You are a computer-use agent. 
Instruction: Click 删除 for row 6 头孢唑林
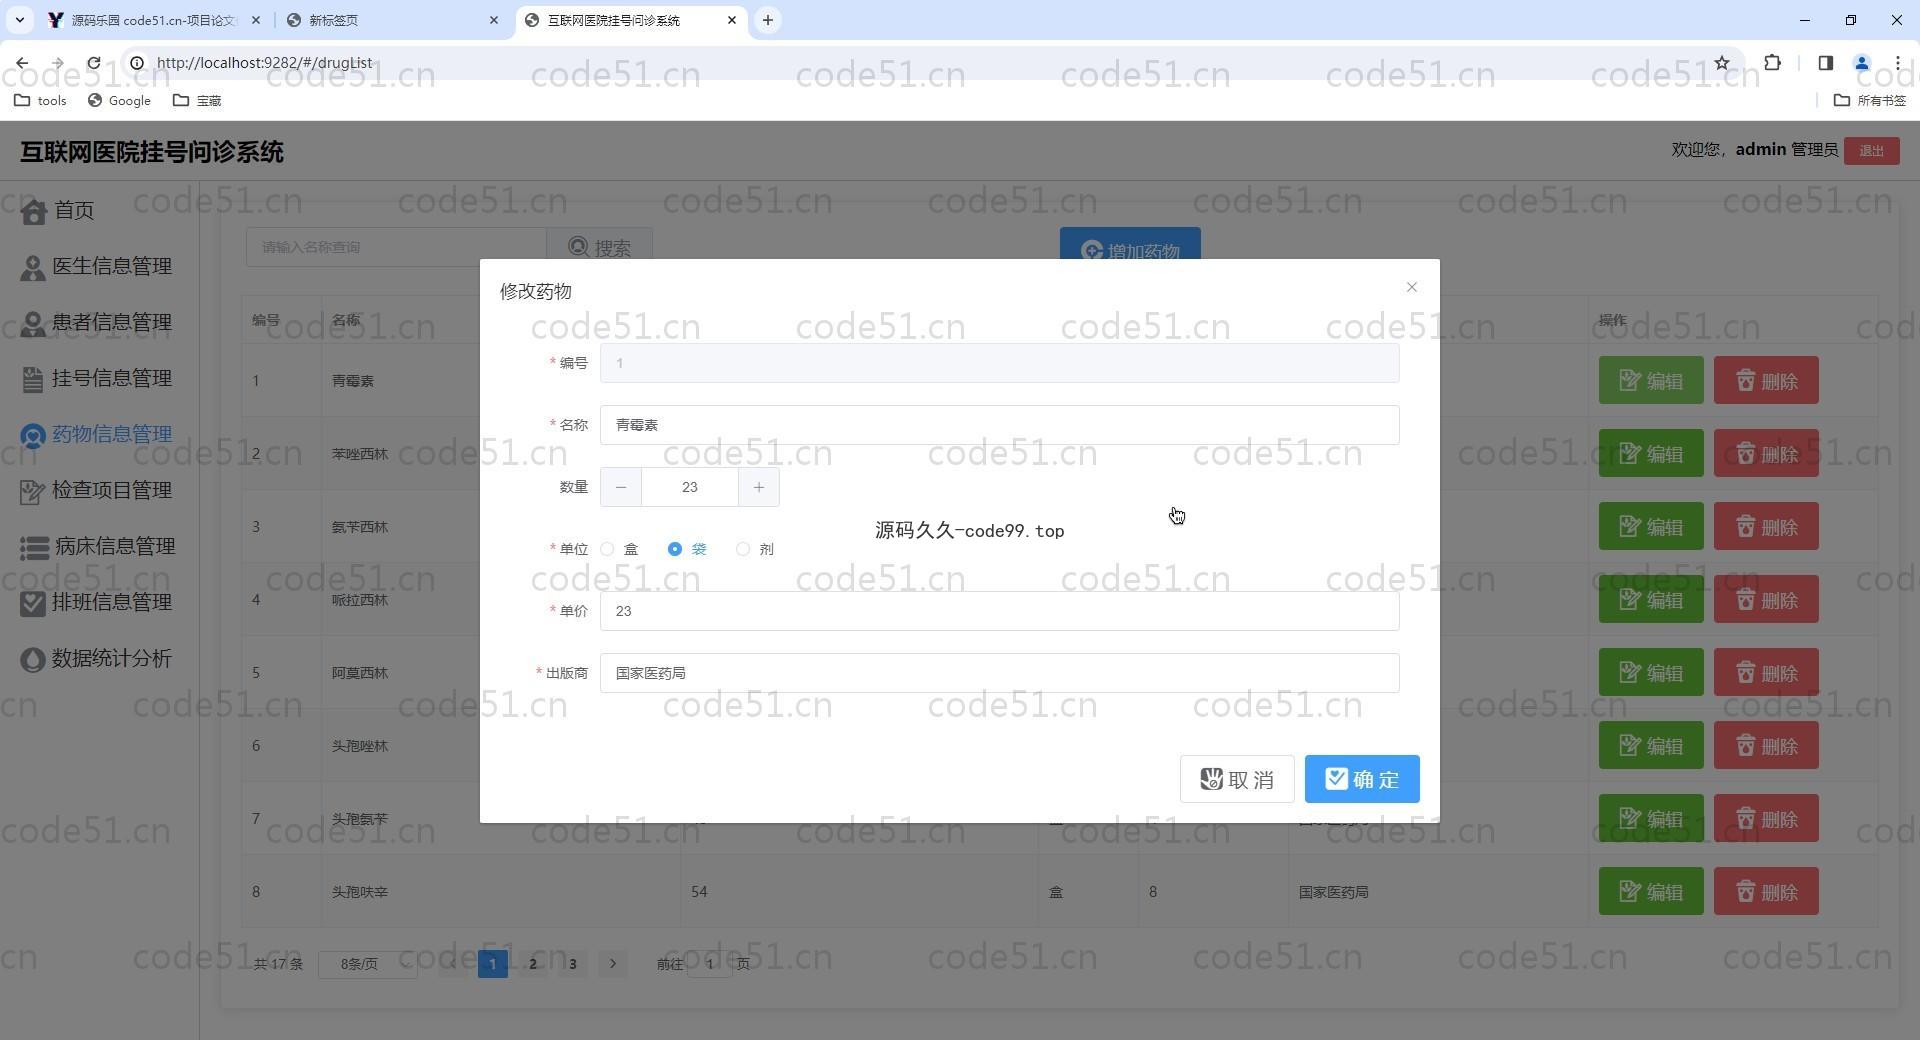[x=1766, y=745]
